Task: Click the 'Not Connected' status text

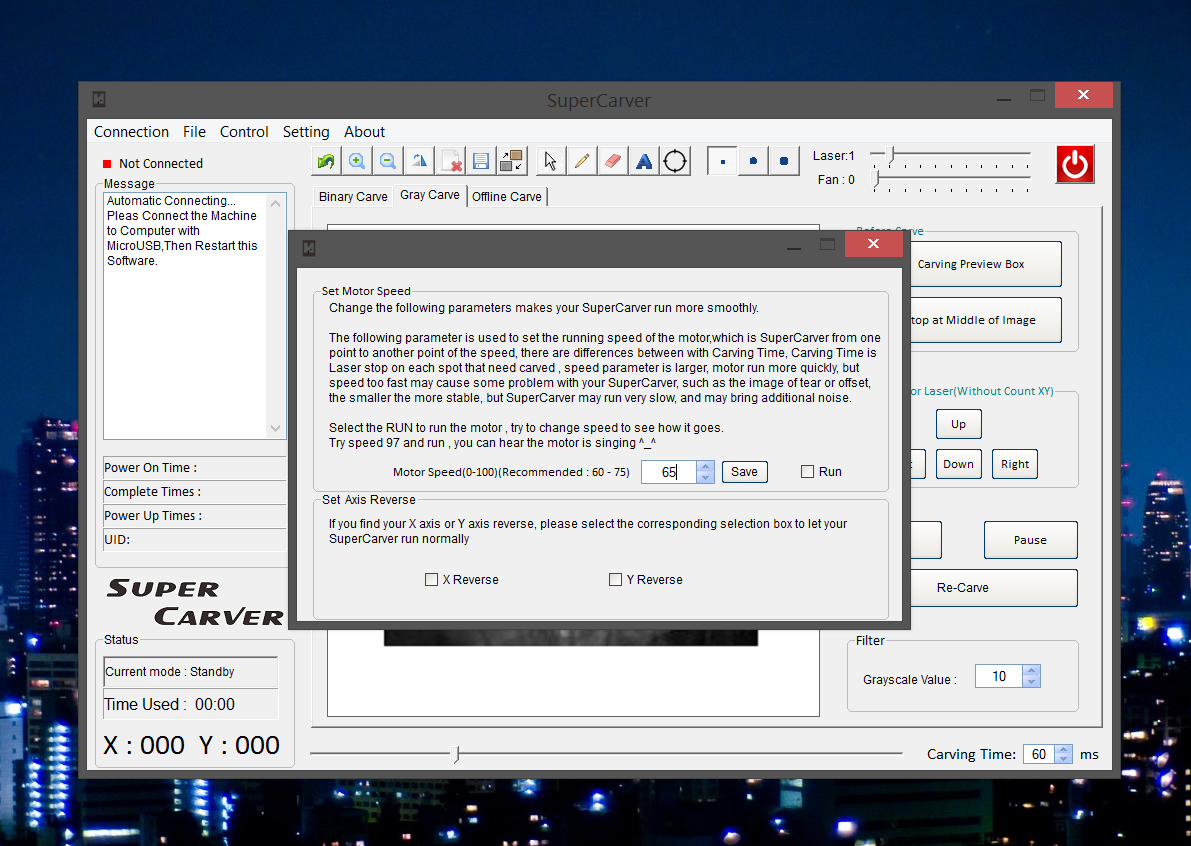Action: point(161,163)
